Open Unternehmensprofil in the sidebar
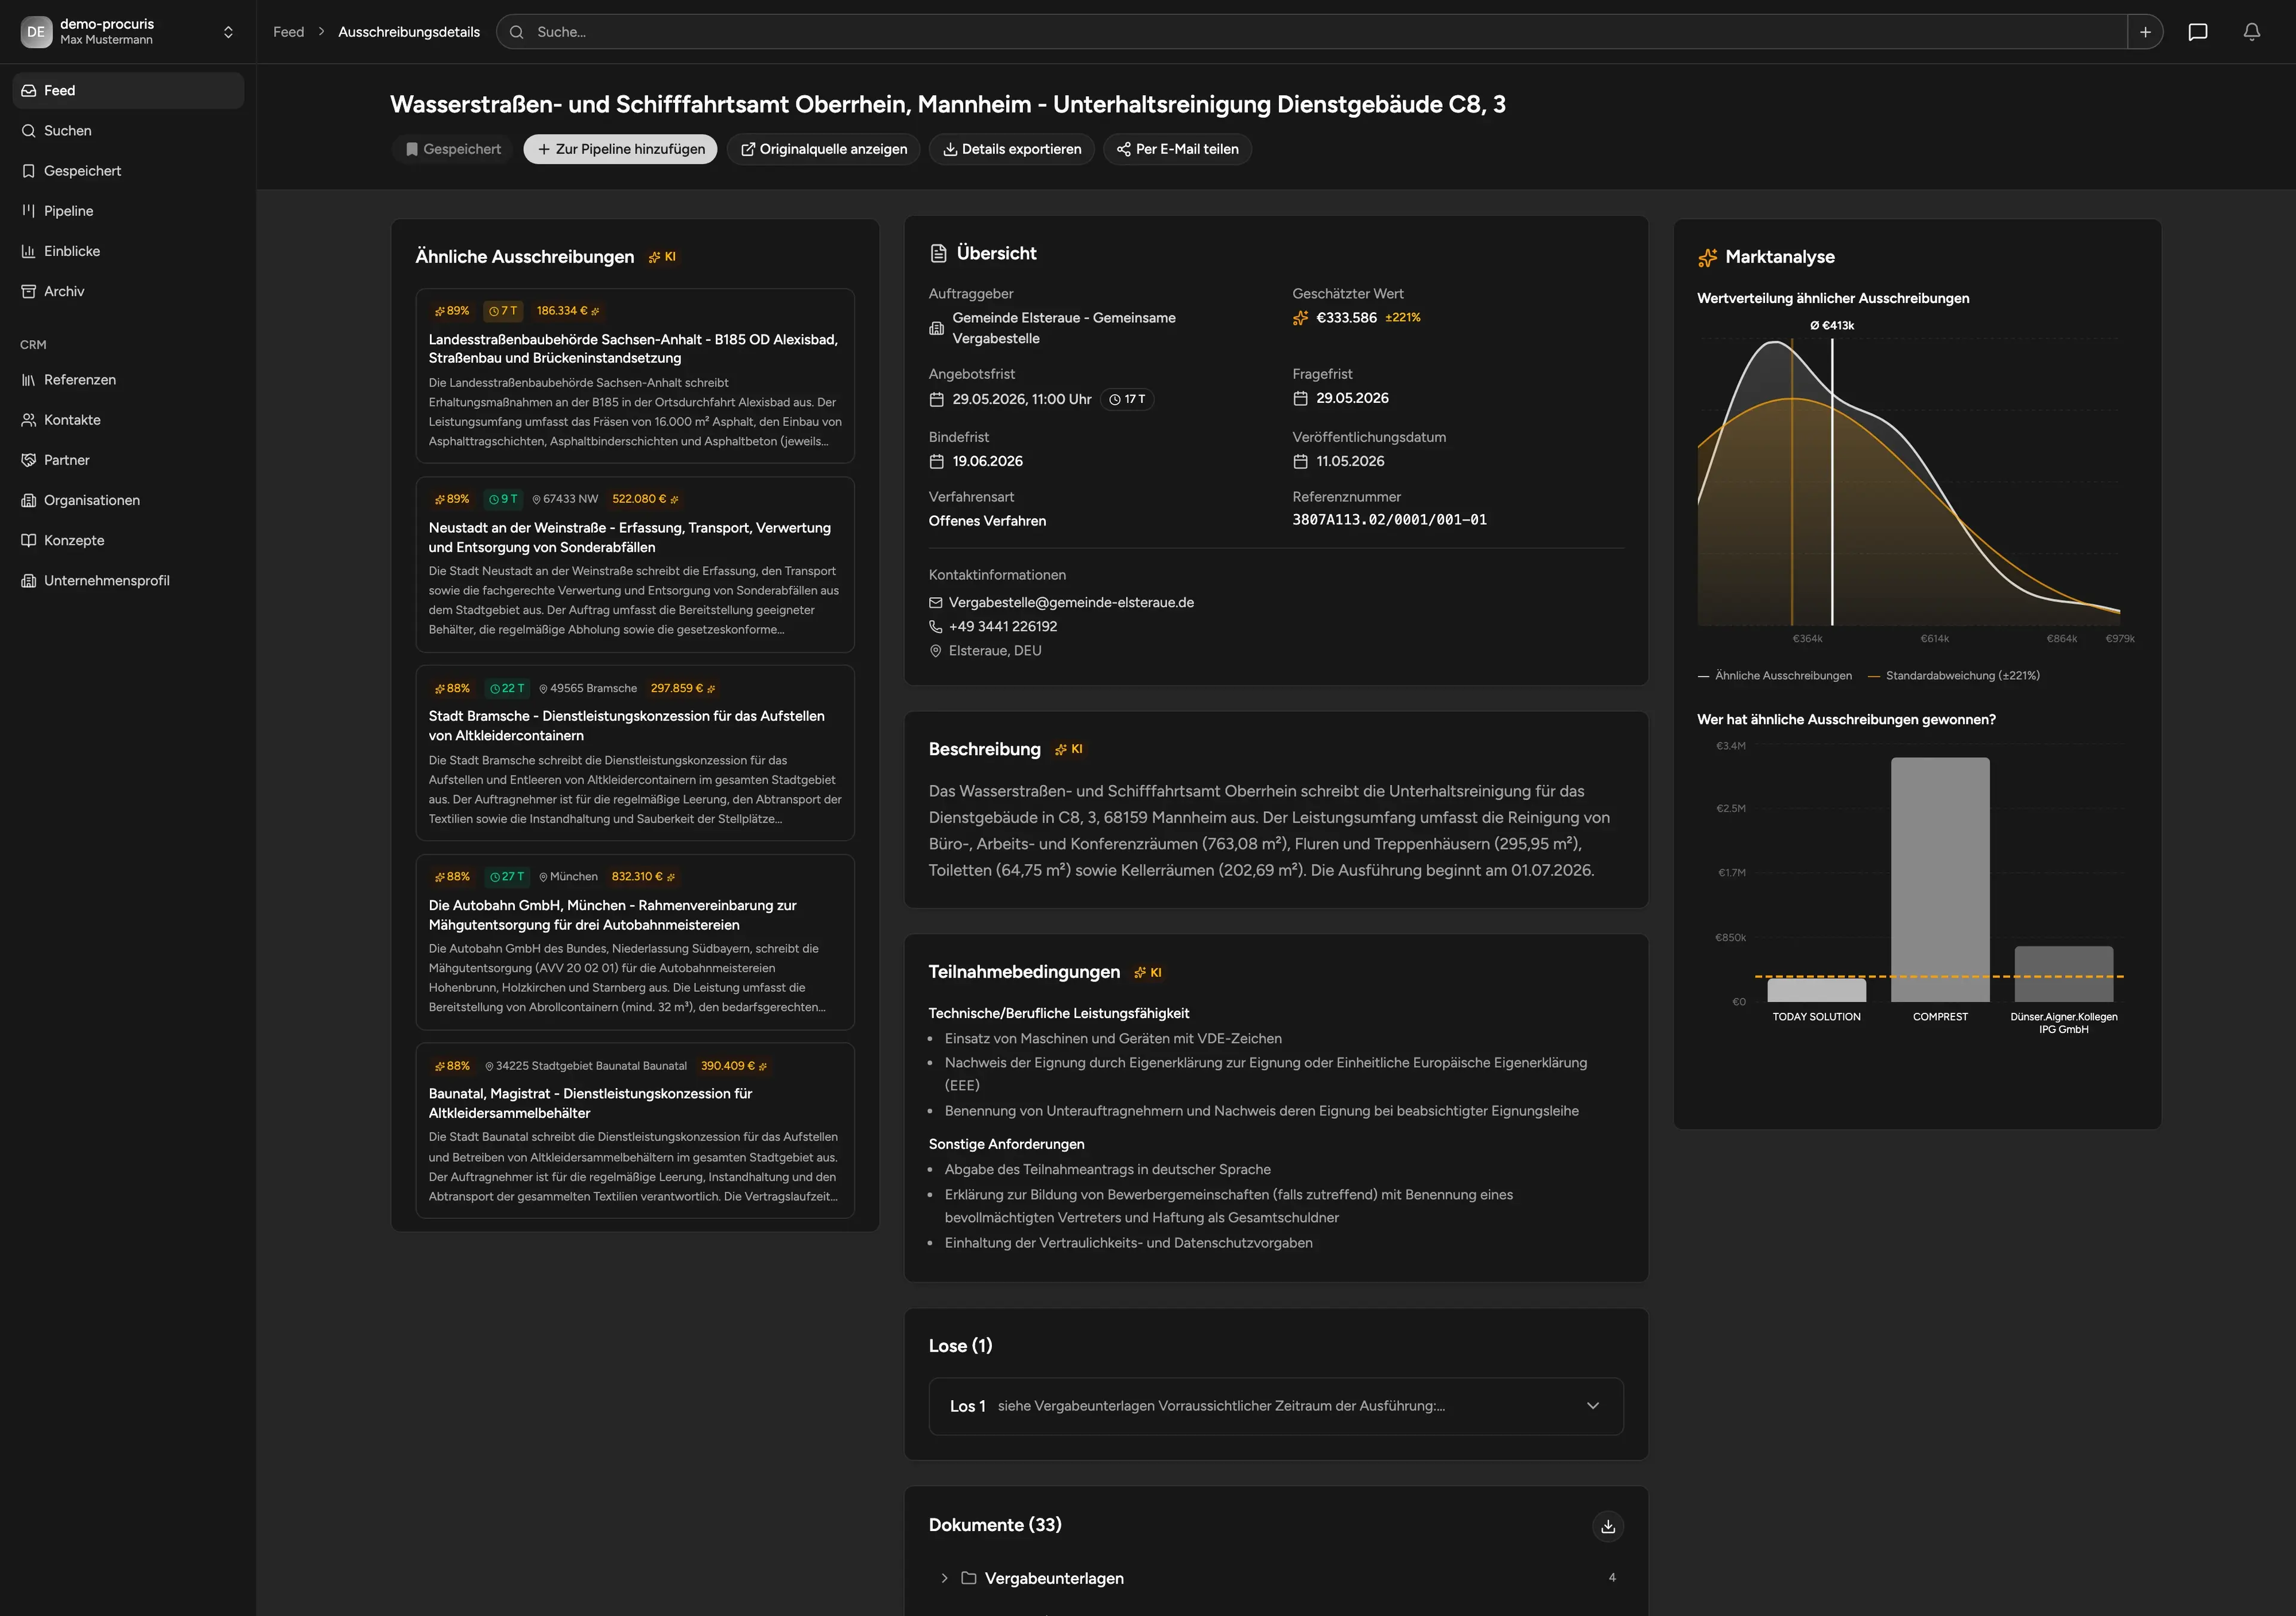Viewport: 2296px width, 1616px height. point(128,580)
